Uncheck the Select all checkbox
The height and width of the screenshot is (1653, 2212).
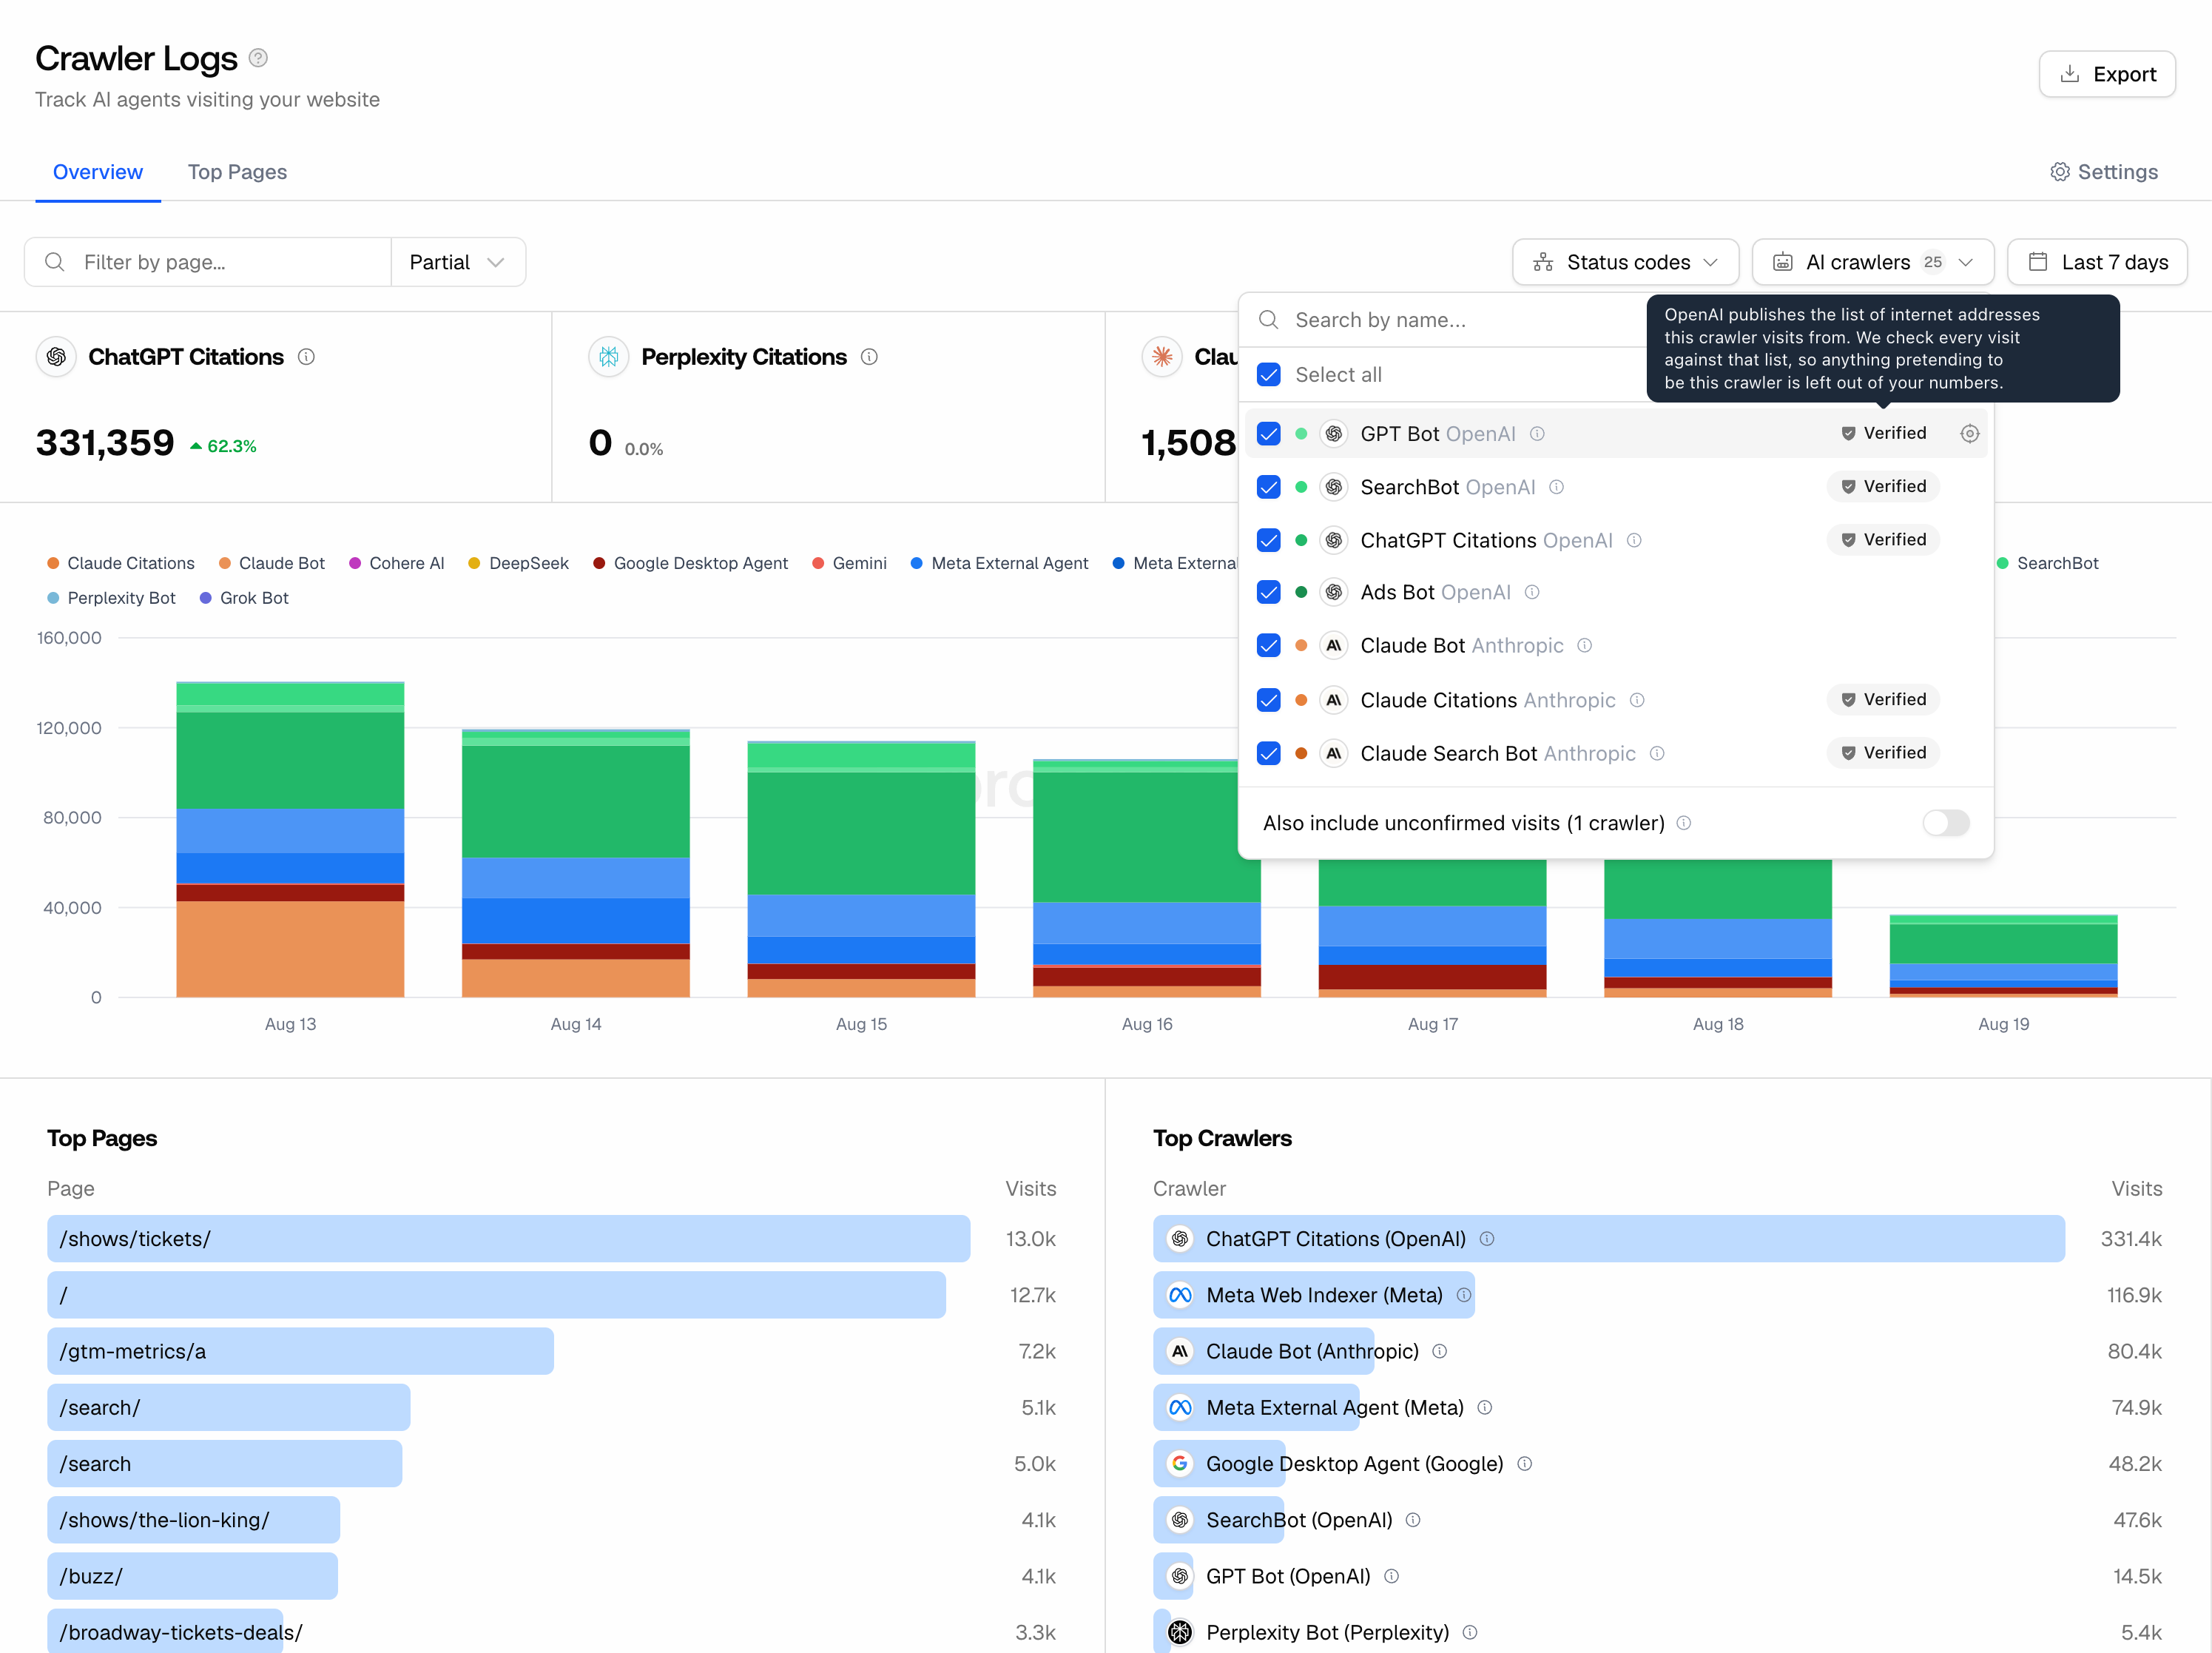pos(1268,374)
